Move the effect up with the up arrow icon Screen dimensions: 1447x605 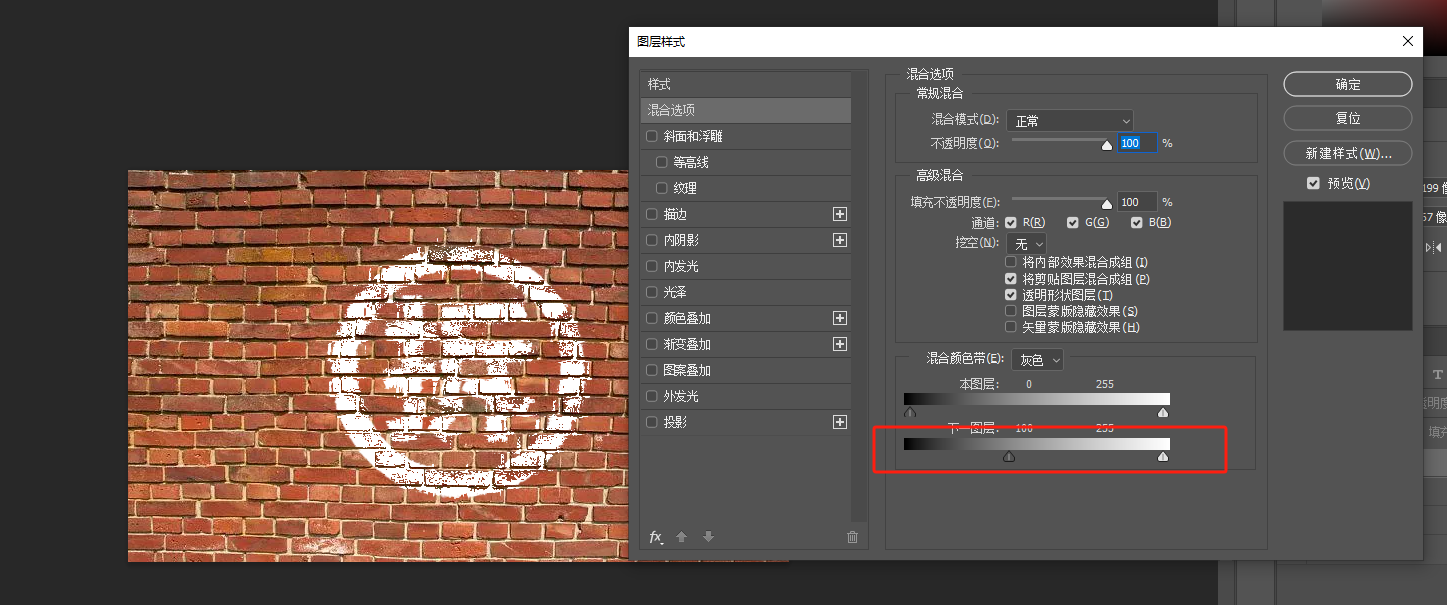pos(681,537)
